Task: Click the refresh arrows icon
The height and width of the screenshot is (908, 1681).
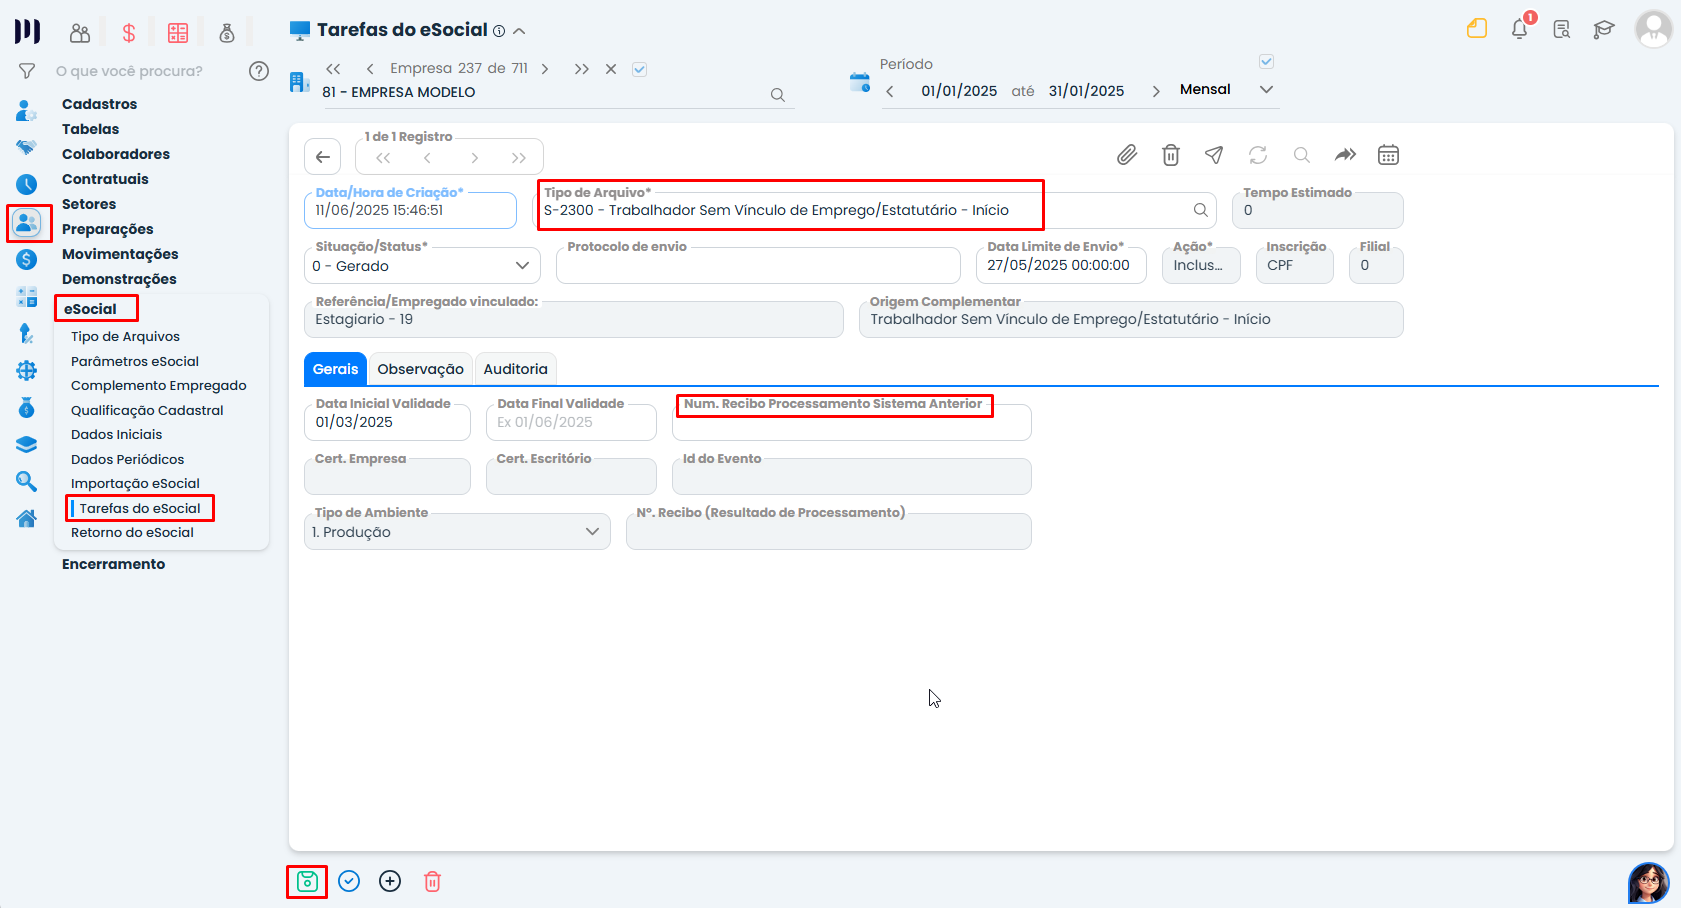Action: point(1258,155)
